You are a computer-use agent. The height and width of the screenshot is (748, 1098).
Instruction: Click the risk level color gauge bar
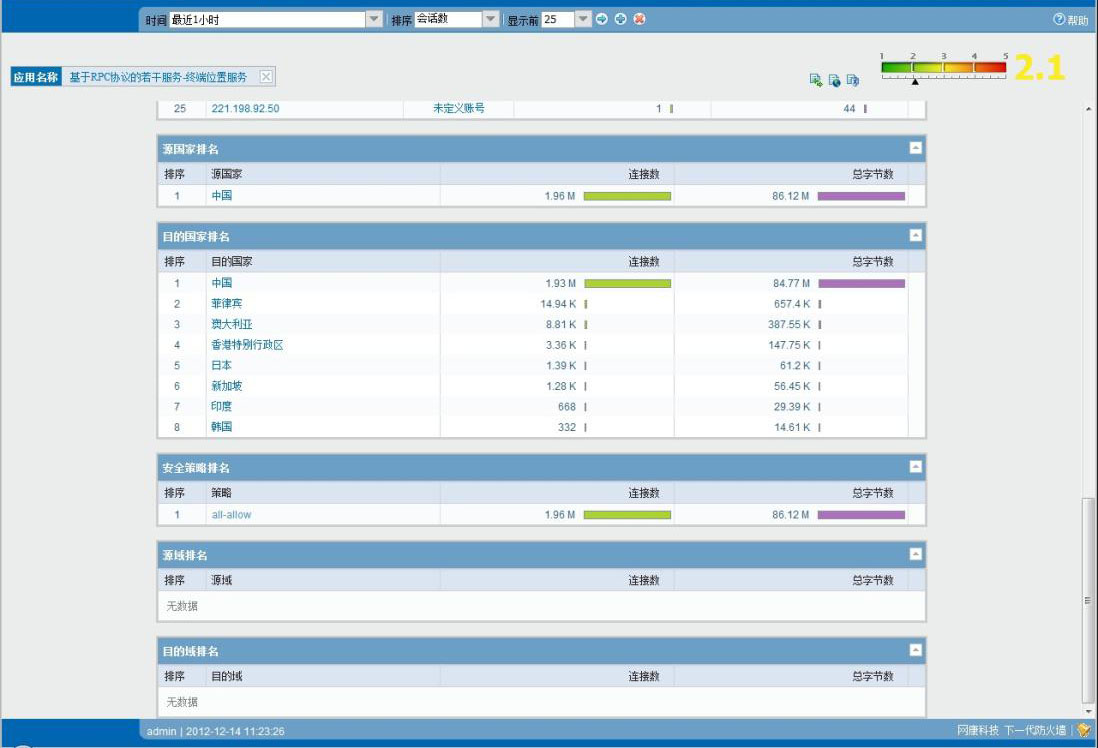pos(943,67)
